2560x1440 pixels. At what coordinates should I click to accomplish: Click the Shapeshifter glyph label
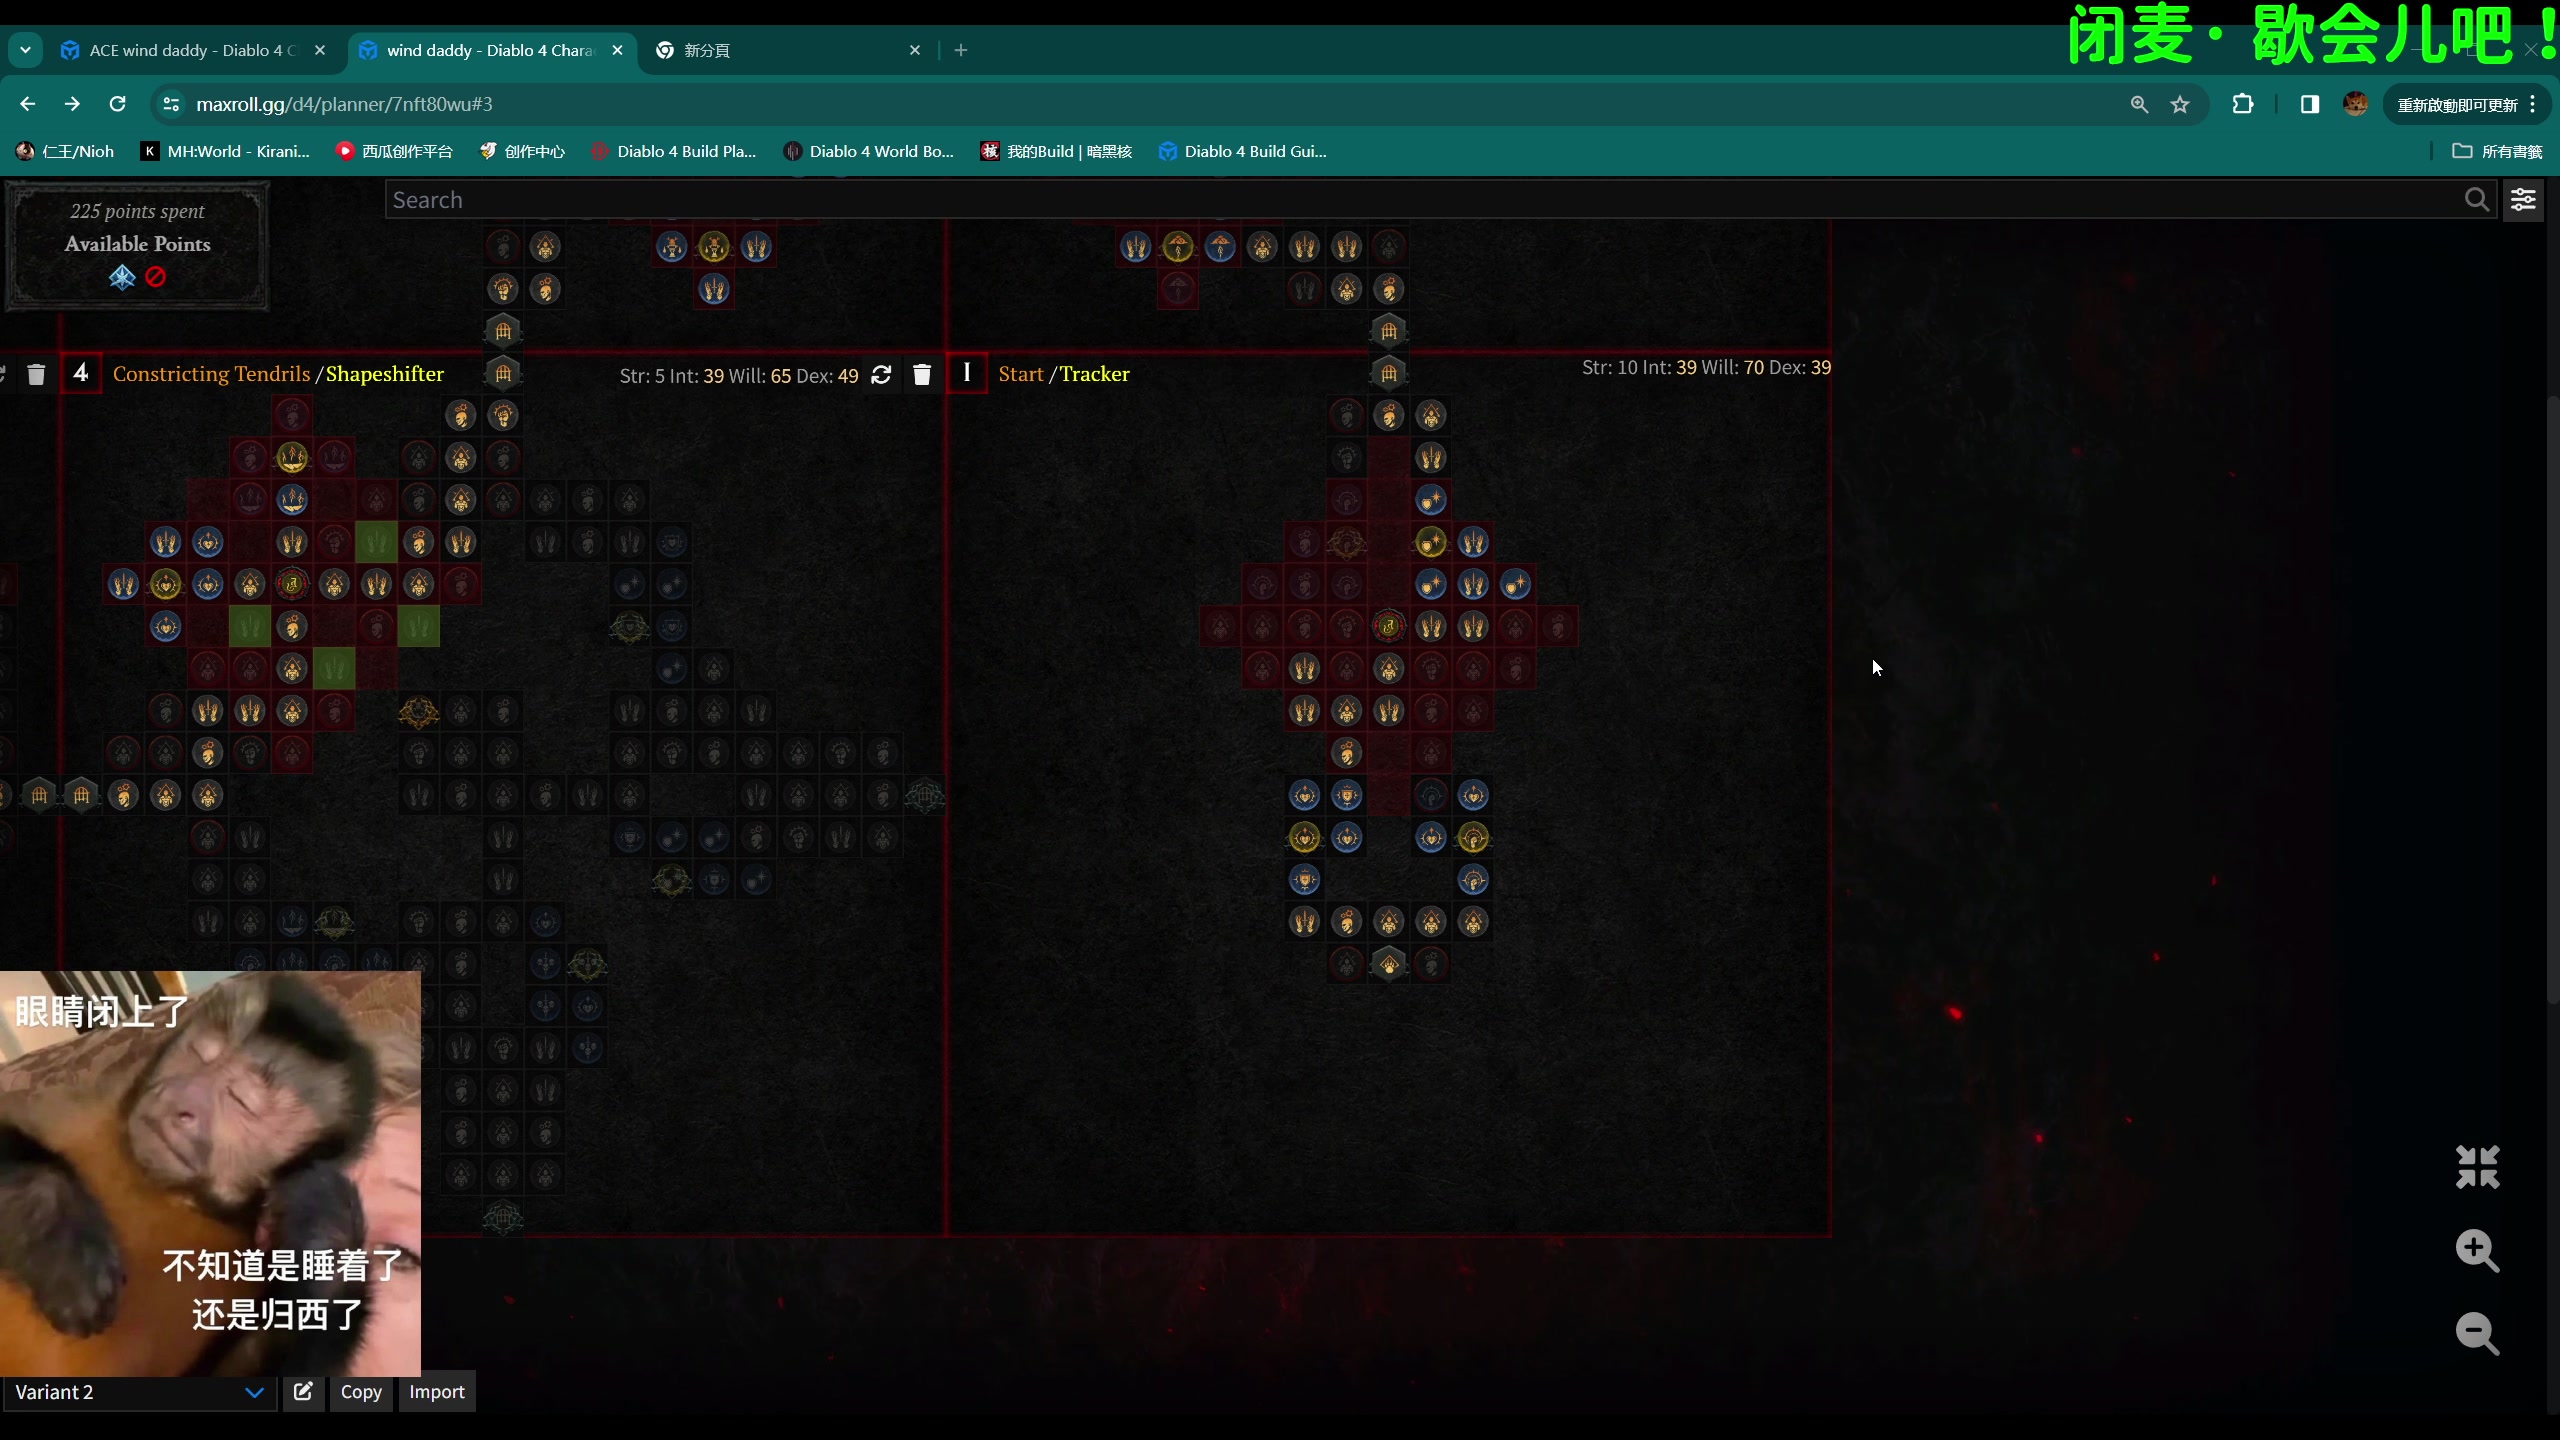point(385,374)
